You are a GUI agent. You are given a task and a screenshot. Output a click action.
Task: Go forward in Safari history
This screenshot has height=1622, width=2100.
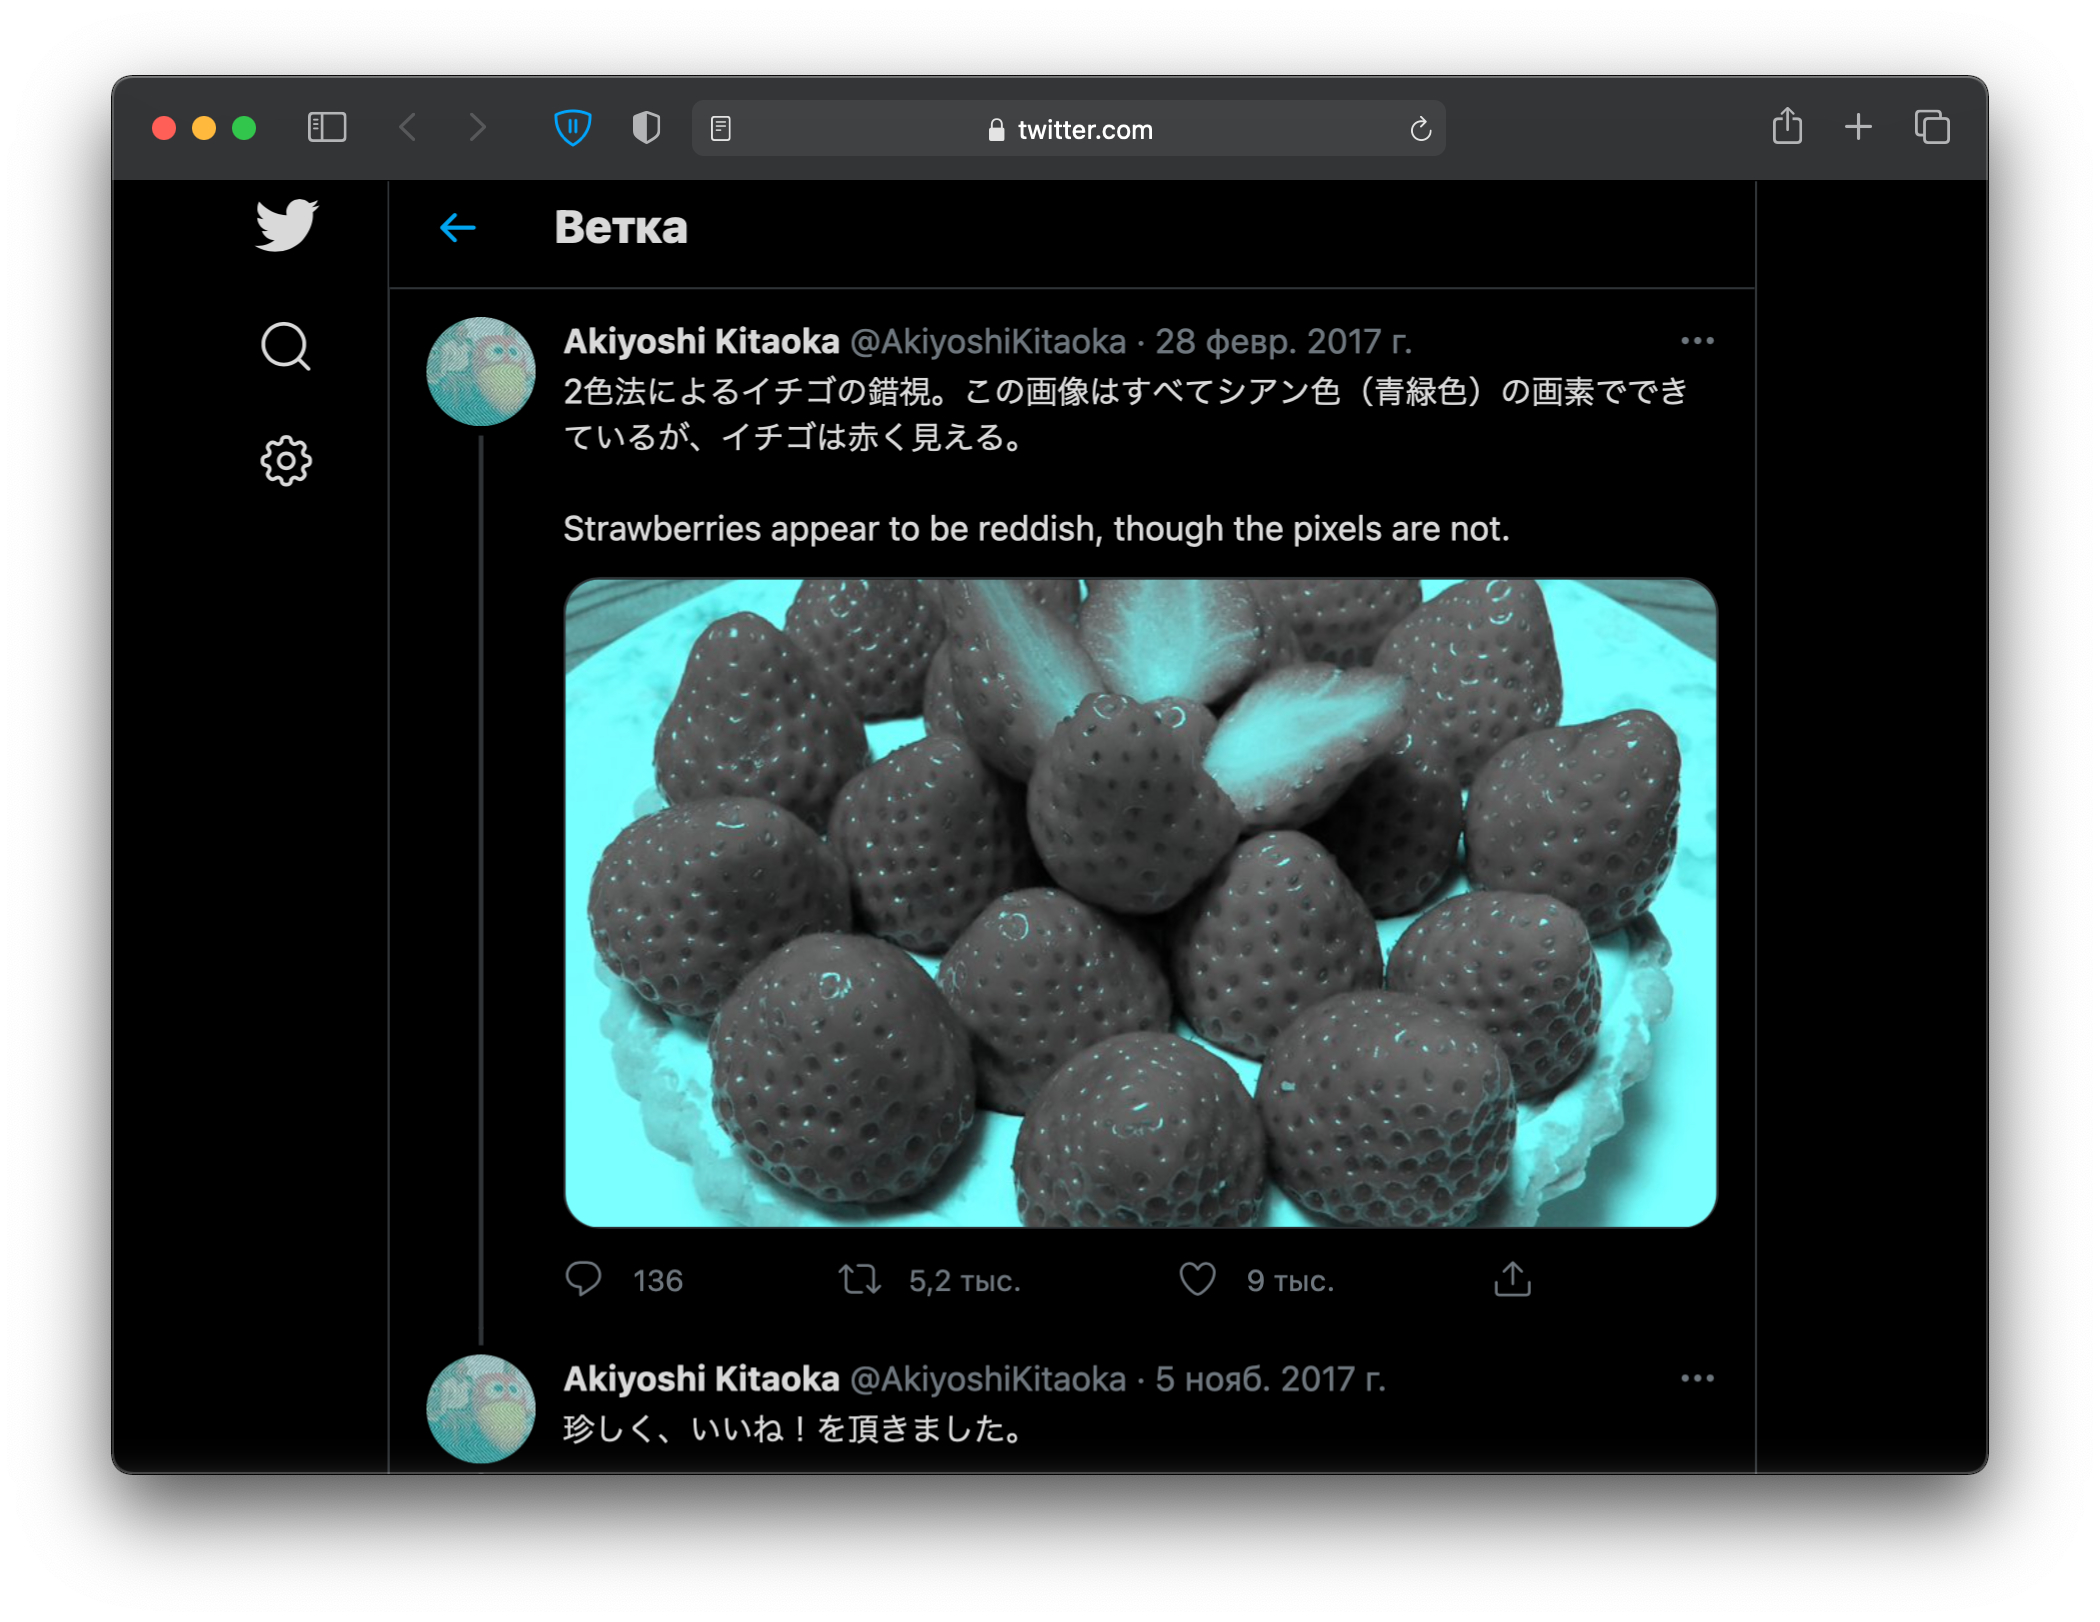pyautogui.click(x=477, y=128)
